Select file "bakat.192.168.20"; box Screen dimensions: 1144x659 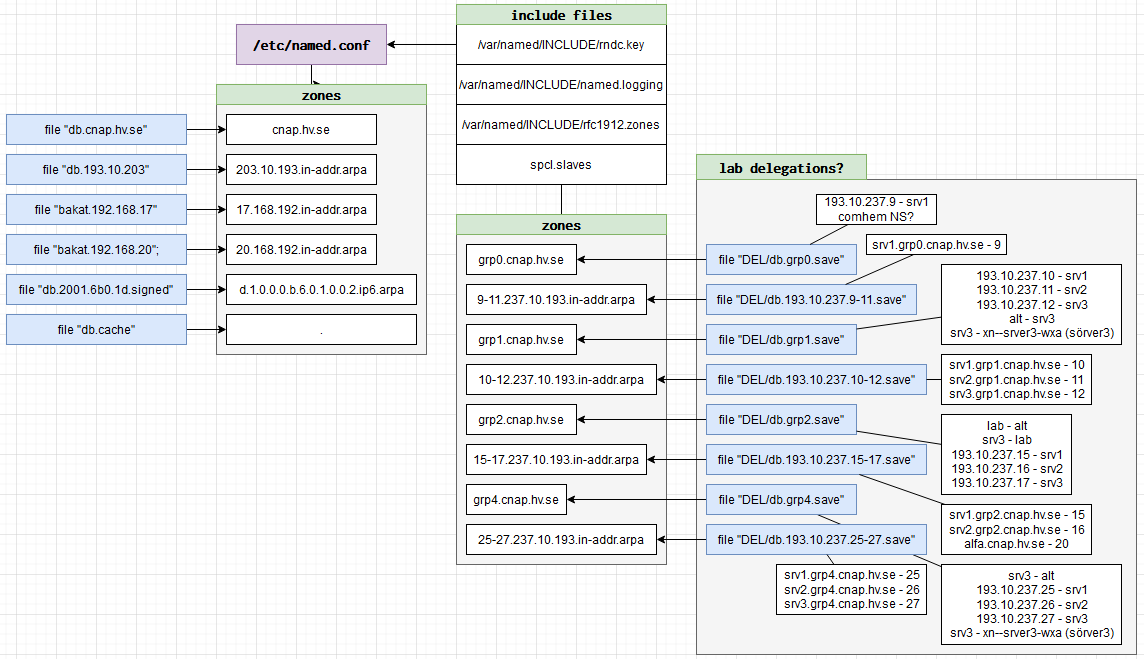(96, 250)
